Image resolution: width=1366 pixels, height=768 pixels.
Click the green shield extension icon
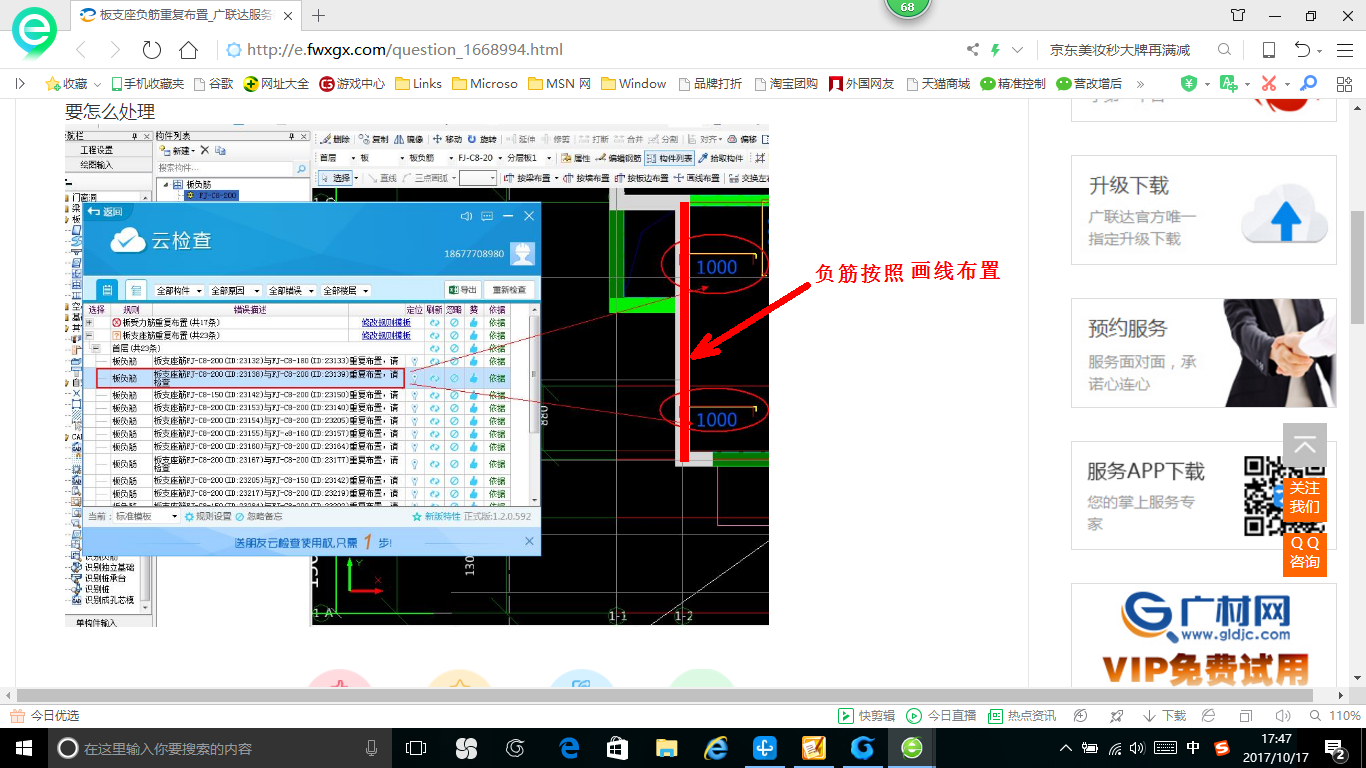1189,84
